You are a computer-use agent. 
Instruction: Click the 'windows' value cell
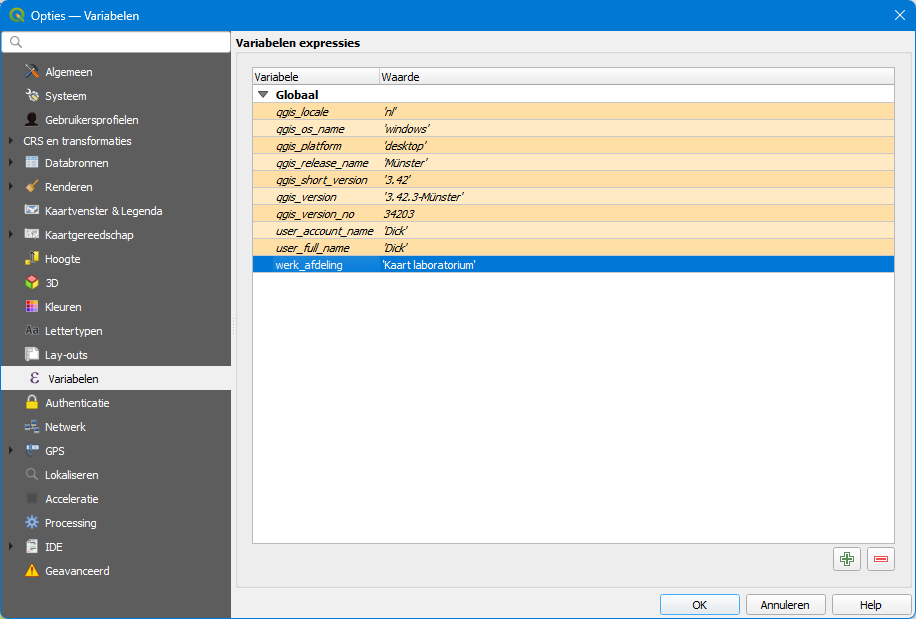[637, 128]
